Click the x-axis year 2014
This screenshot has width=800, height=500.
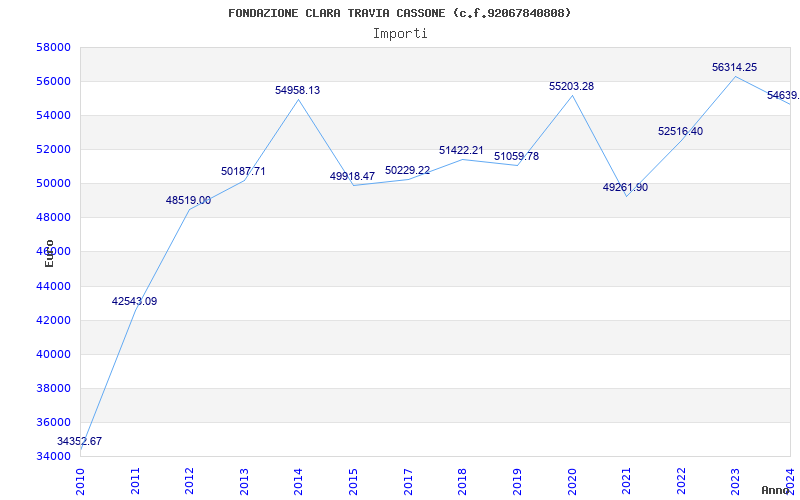[298, 482]
